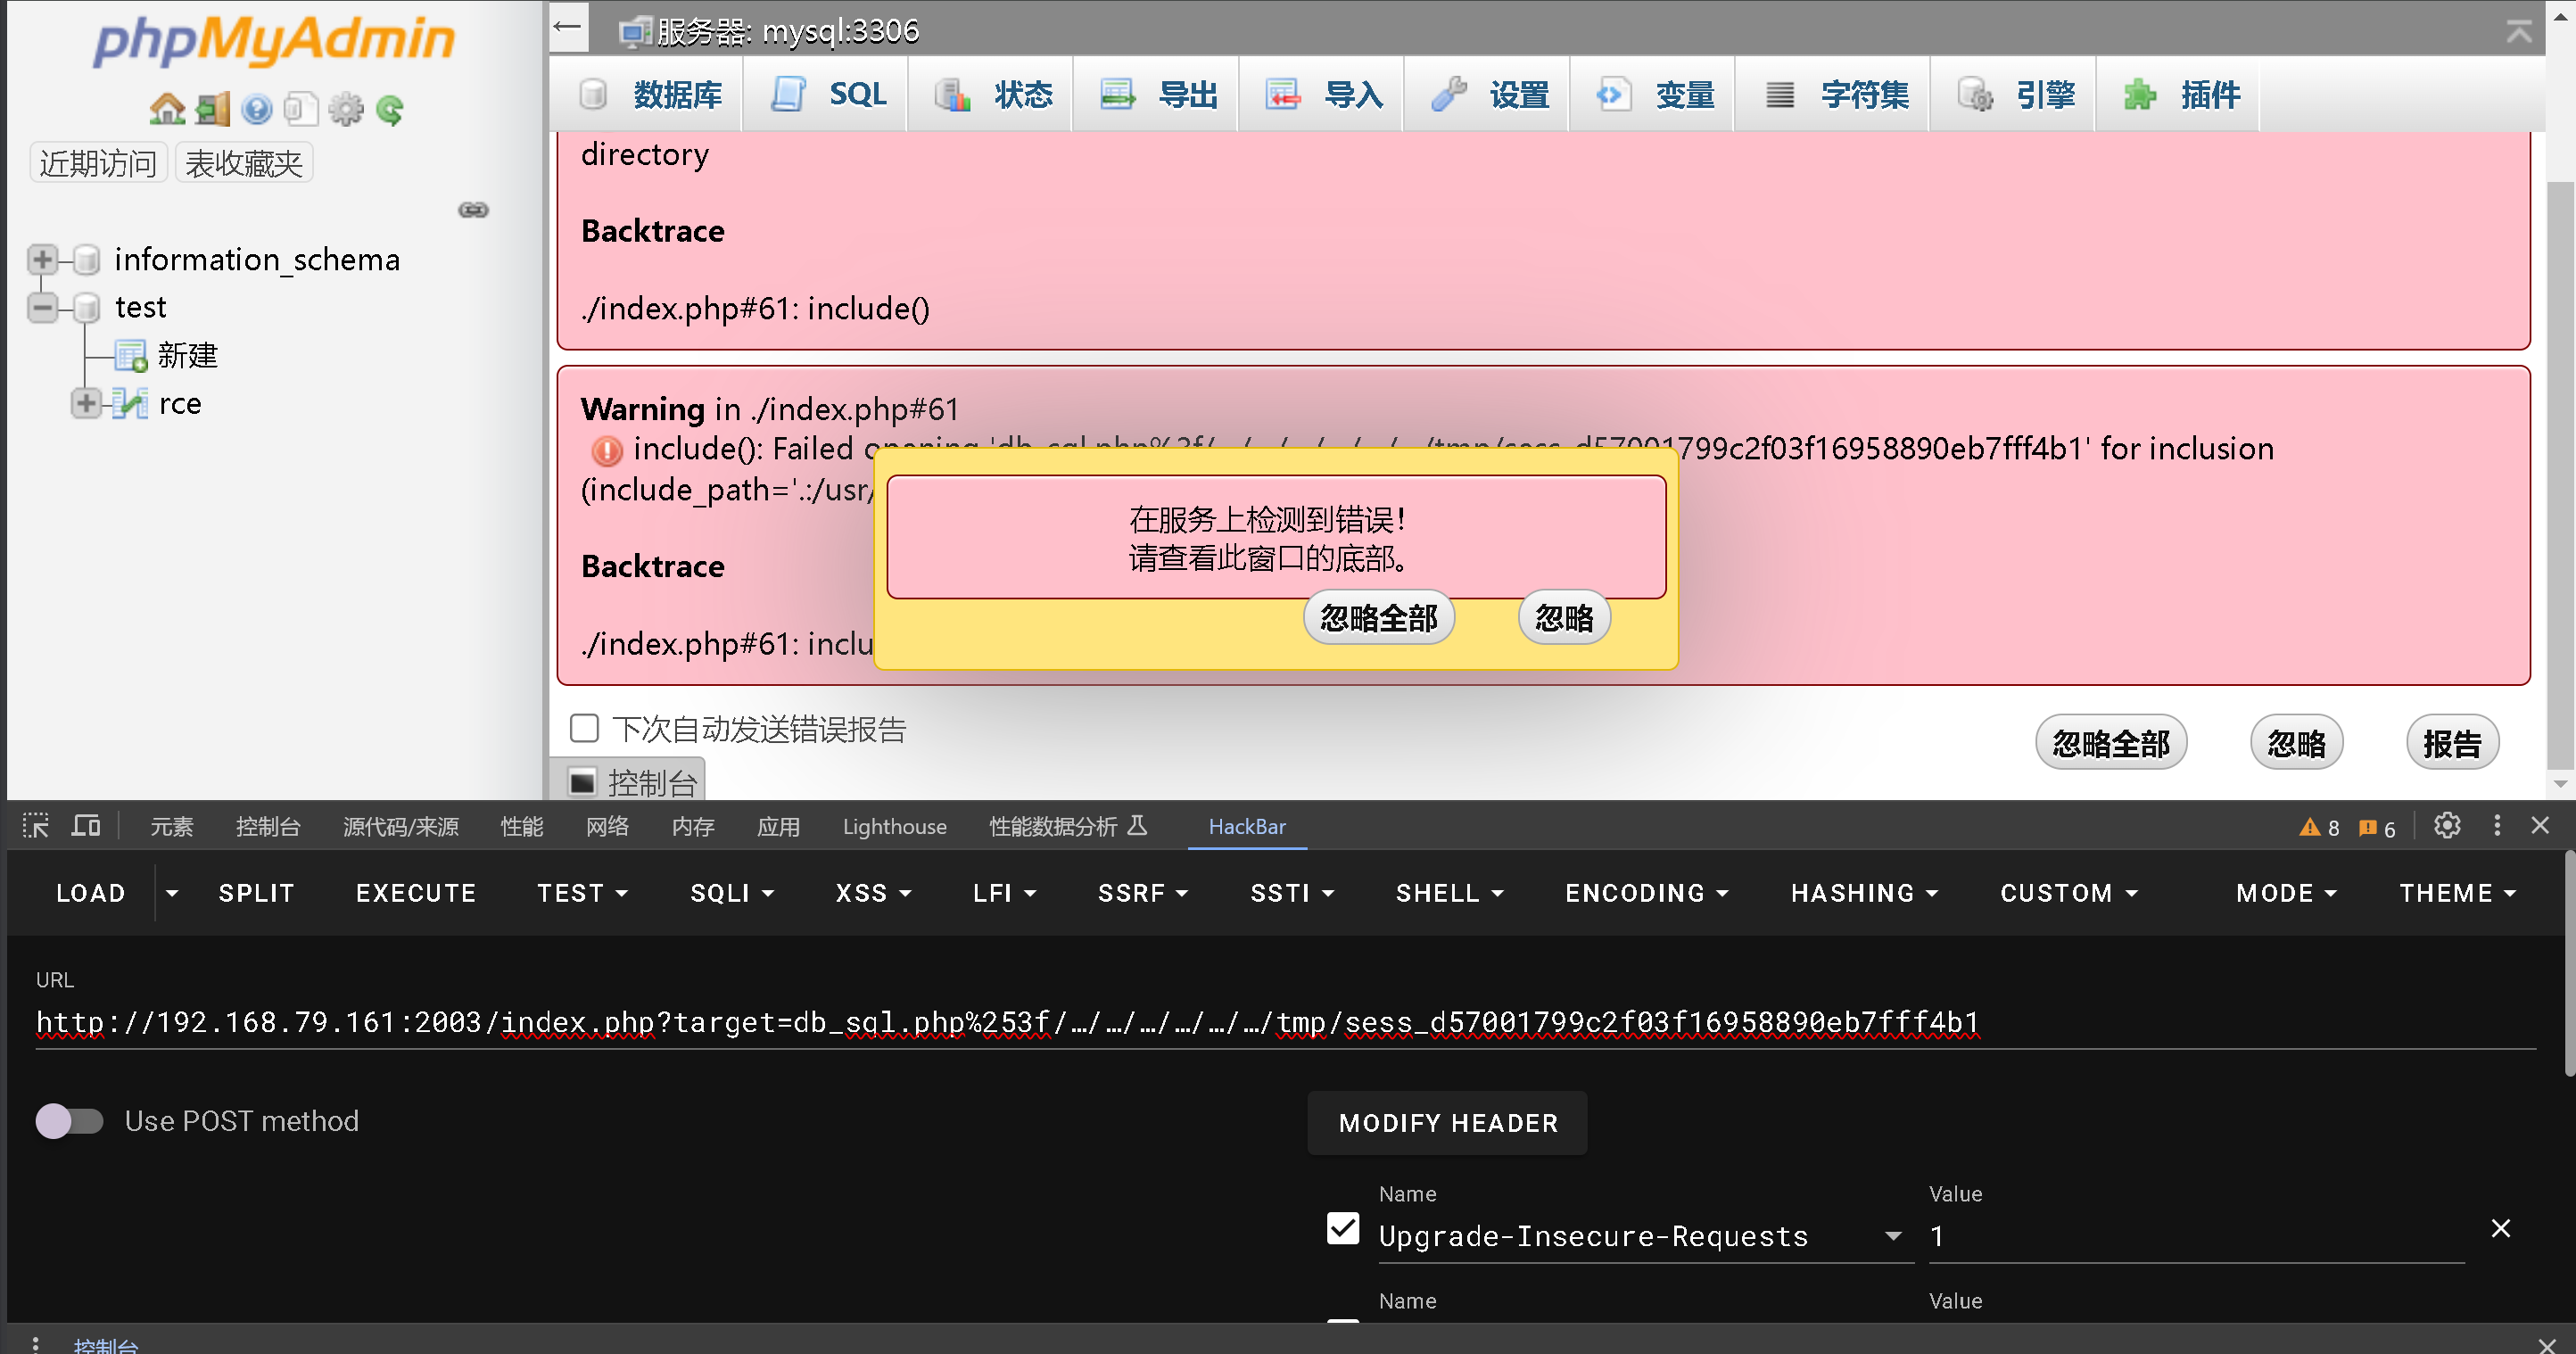Viewport: 2576px width, 1354px height.
Task: Open the SQLI dropdown in HackBar
Action: point(732,893)
